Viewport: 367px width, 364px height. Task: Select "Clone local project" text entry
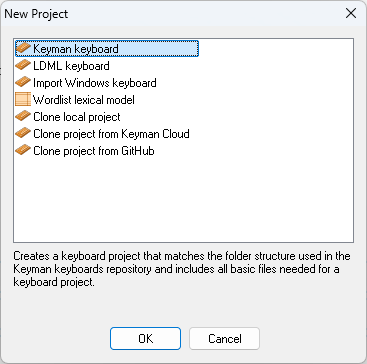pos(77,117)
